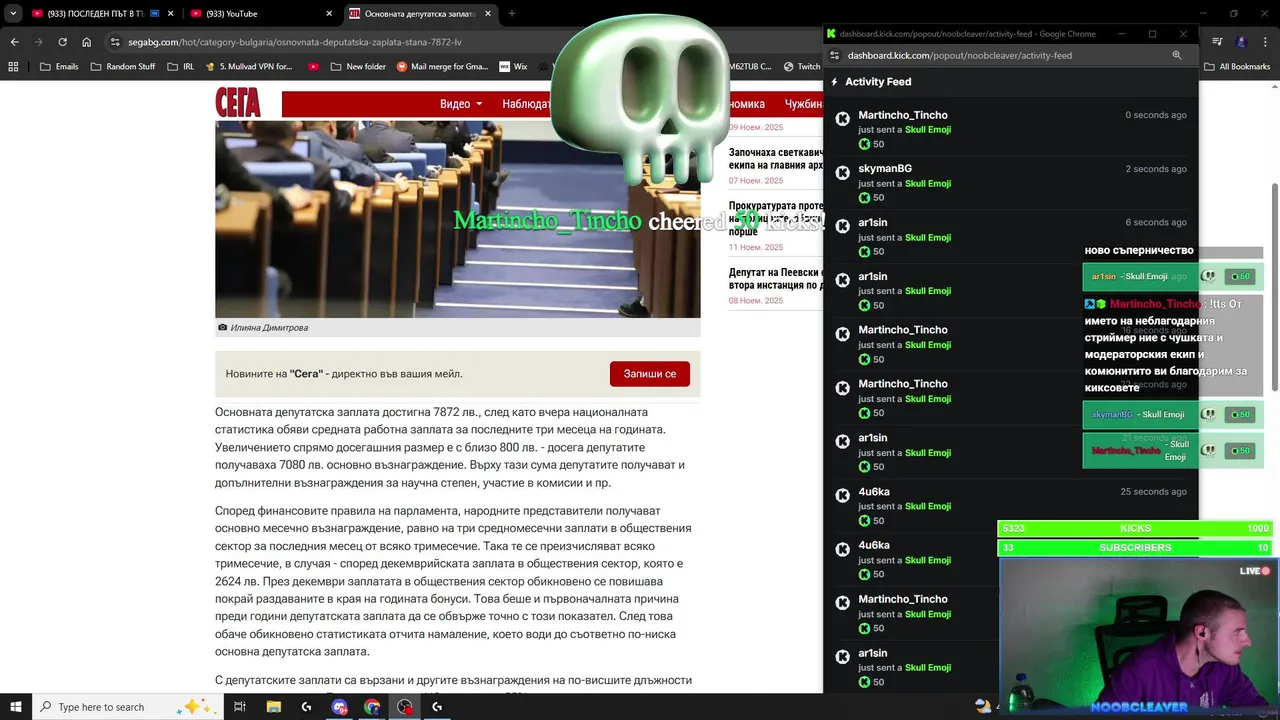This screenshot has height=720, width=1280.
Task: Click the KICKS goal progress bar
Action: pyautogui.click(x=1135, y=528)
